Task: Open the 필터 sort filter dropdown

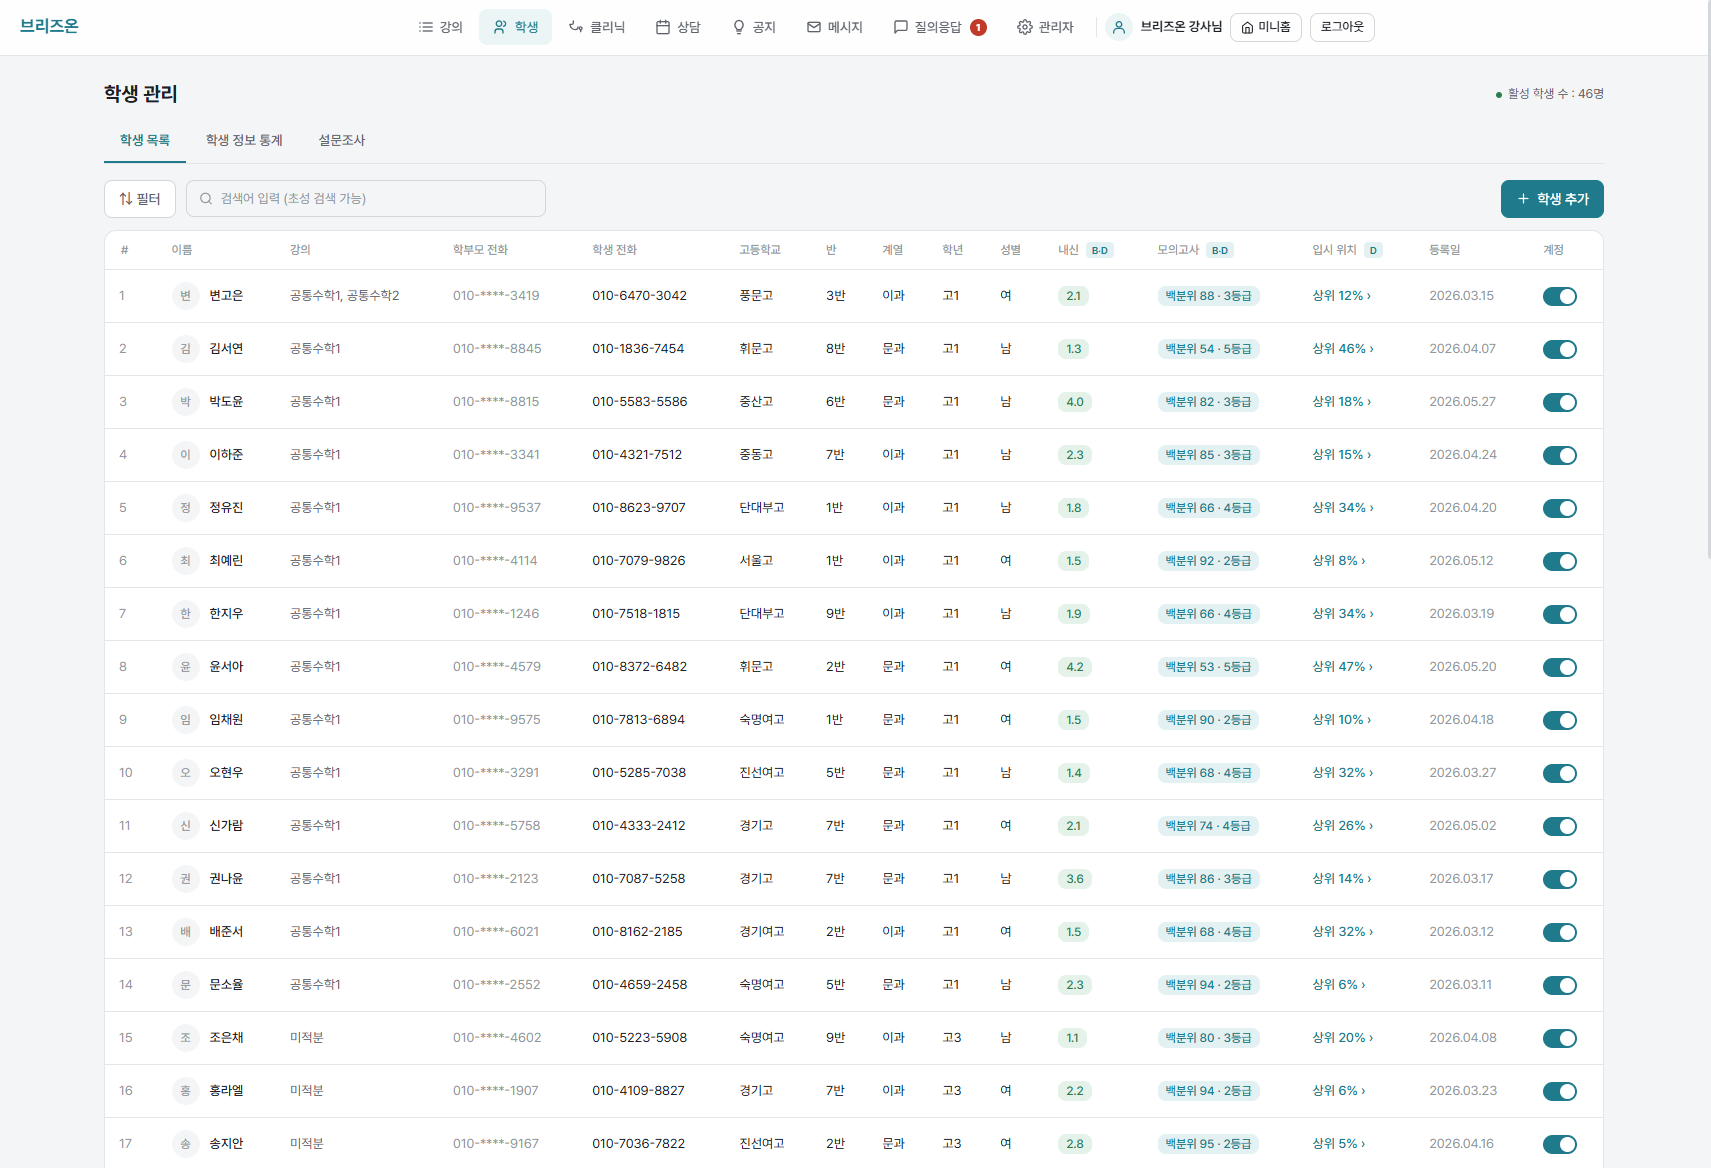Action: click(x=140, y=199)
